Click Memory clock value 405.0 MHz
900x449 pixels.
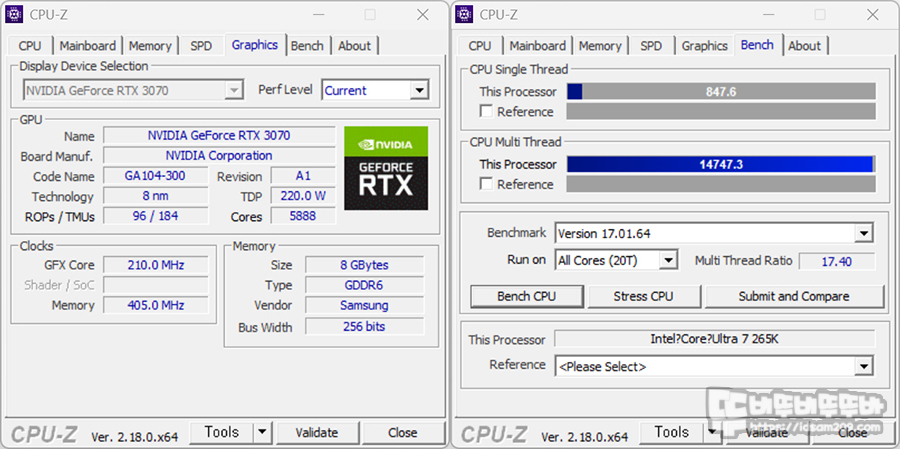point(156,305)
